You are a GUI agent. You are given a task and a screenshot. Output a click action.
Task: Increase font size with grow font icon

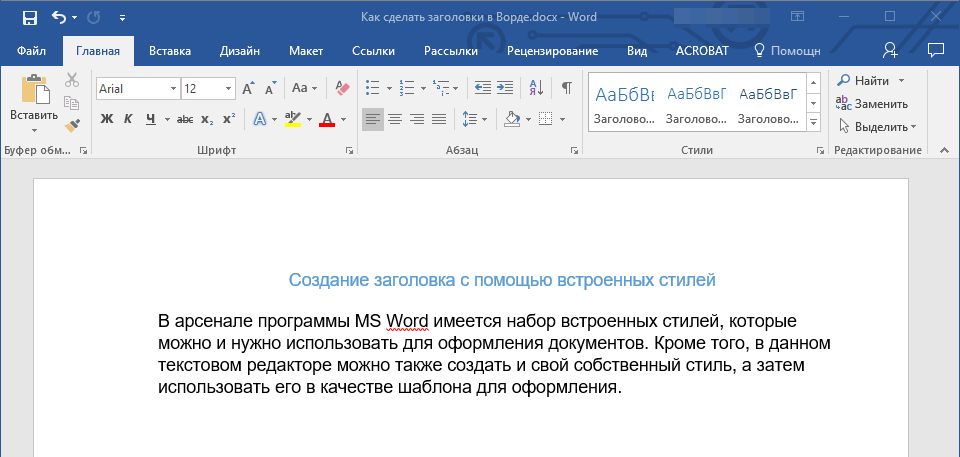pos(249,88)
